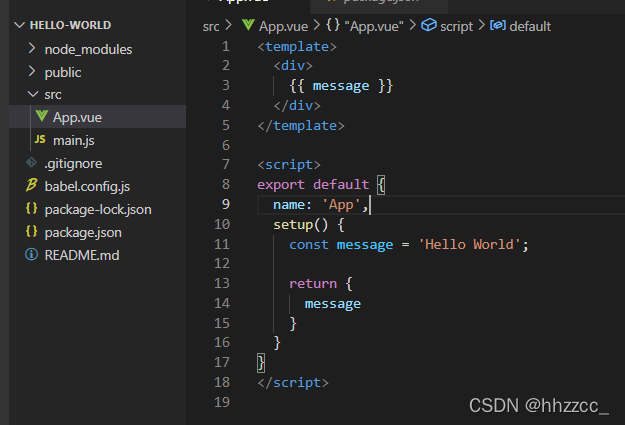The image size is (625, 425).
Task: Click the braces icon in the breadcrumb
Action: [333, 25]
